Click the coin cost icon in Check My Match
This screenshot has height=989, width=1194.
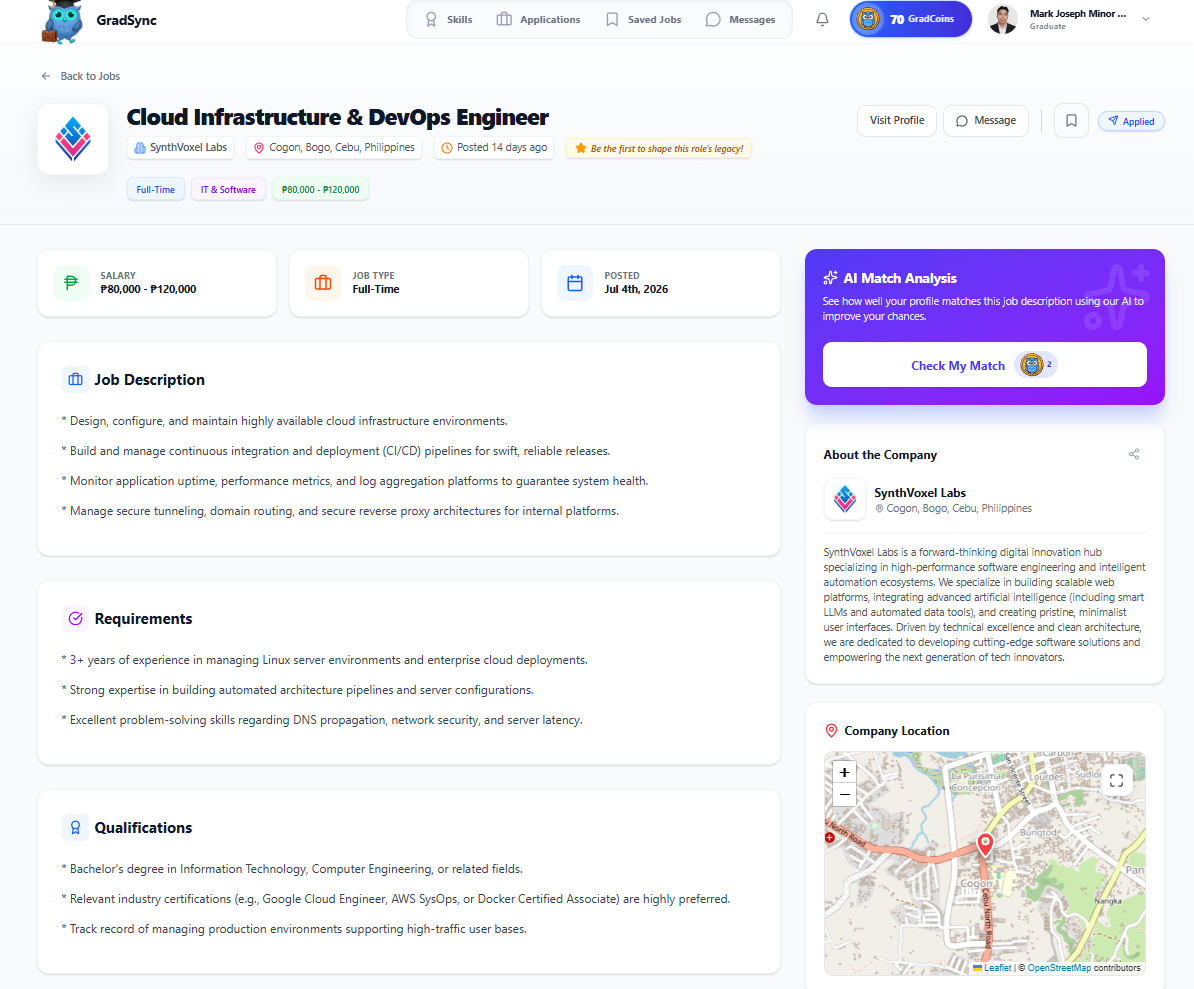click(x=1032, y=365)
